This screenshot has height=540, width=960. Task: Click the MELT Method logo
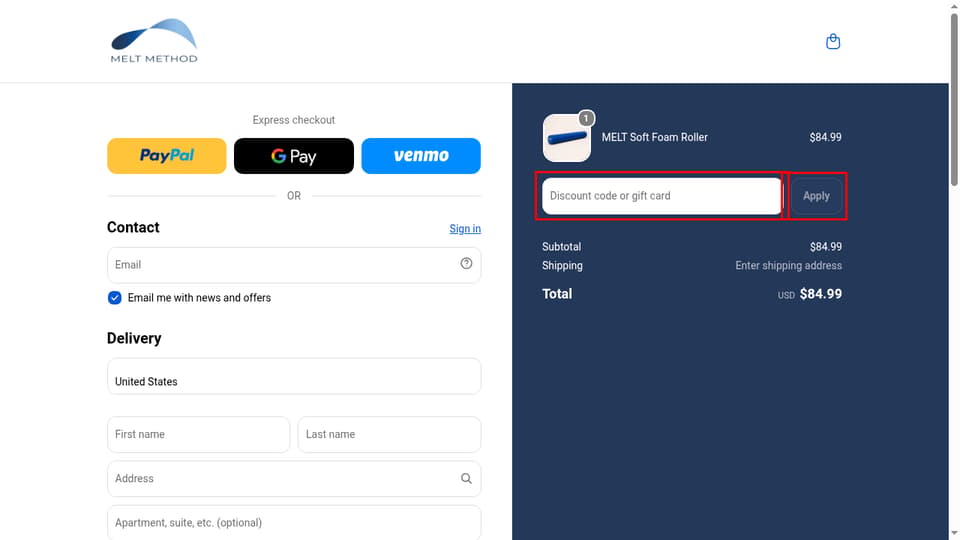click(154, 40)
